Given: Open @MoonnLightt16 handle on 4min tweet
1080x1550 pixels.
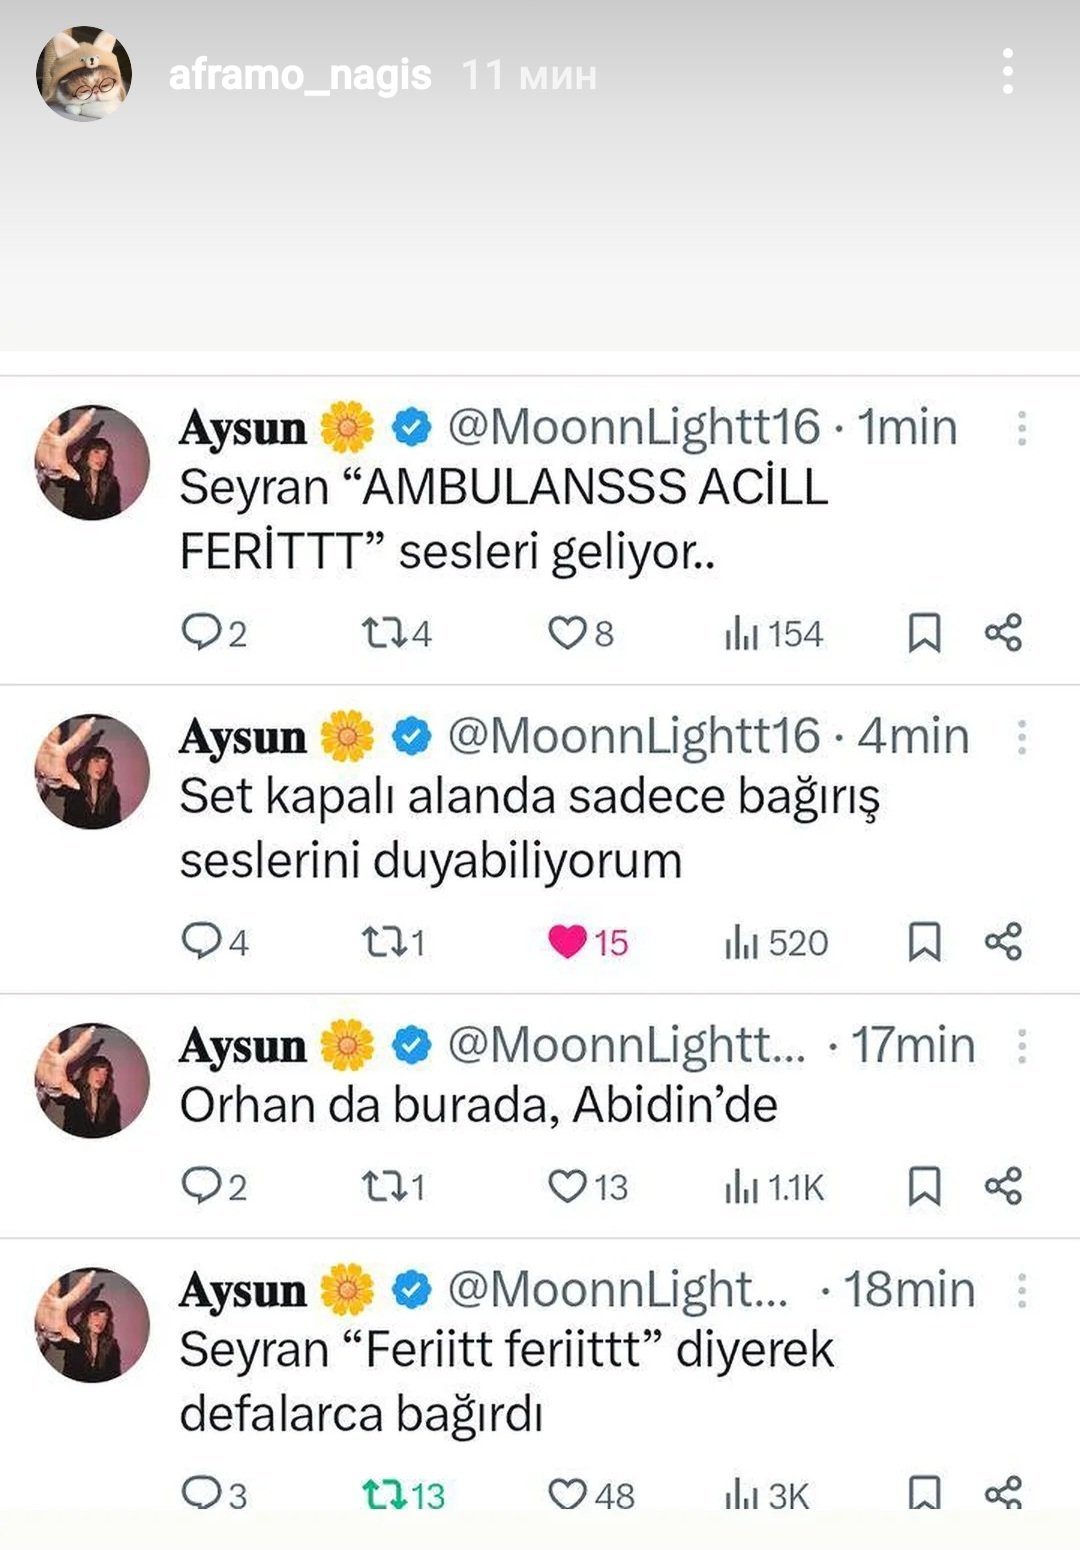Looking at the screenshot, I should (x=634, y=737).
